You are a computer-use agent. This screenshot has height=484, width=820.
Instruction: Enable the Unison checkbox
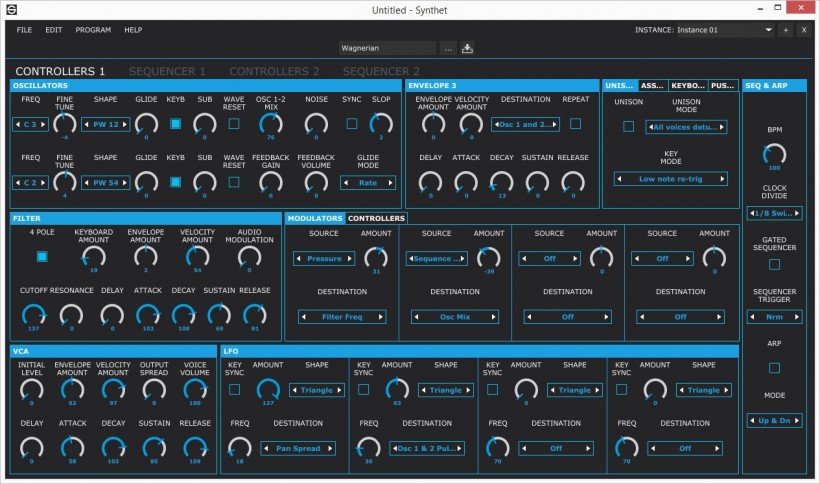(x=629, y=126)
